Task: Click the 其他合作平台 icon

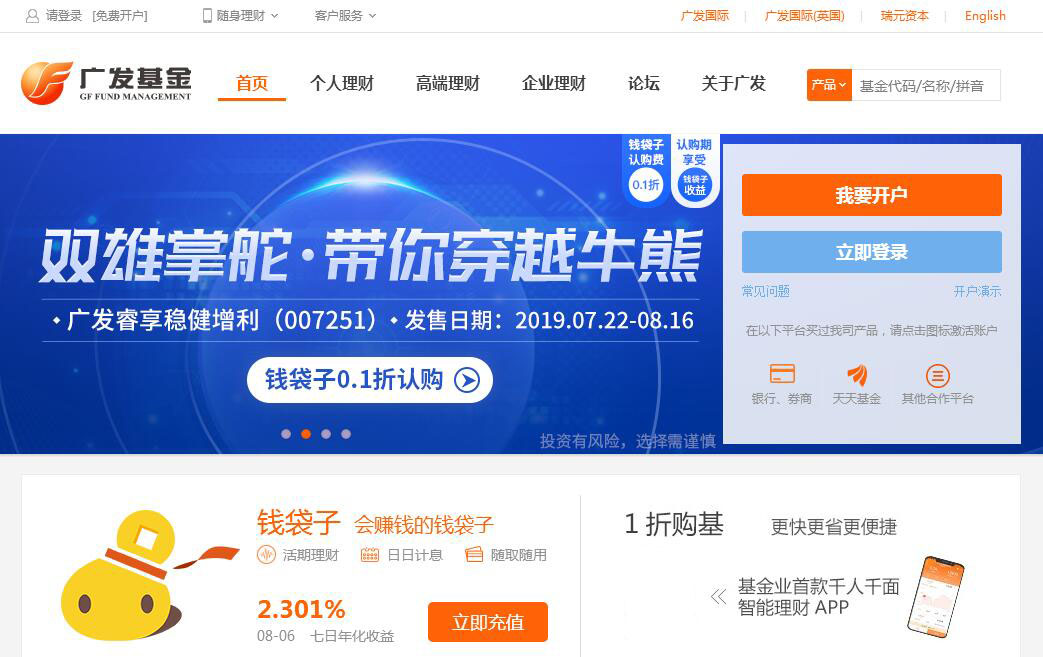Action: coord(937,376)
